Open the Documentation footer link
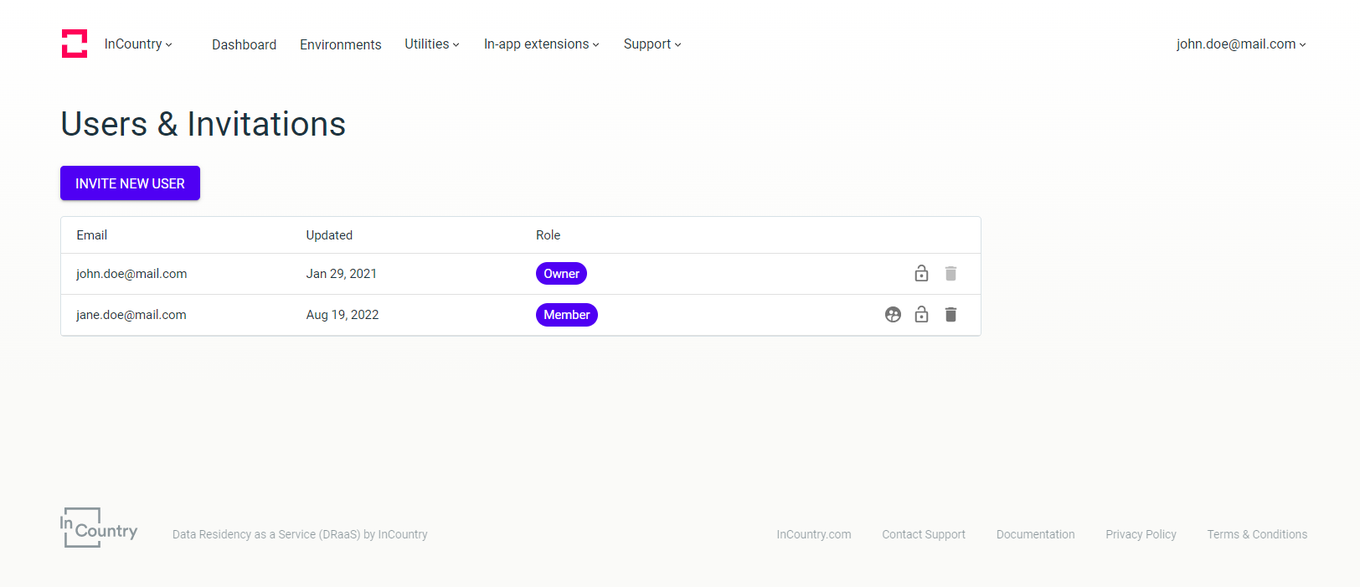This screenshot has width=1360, height=587. [1035, 534]
